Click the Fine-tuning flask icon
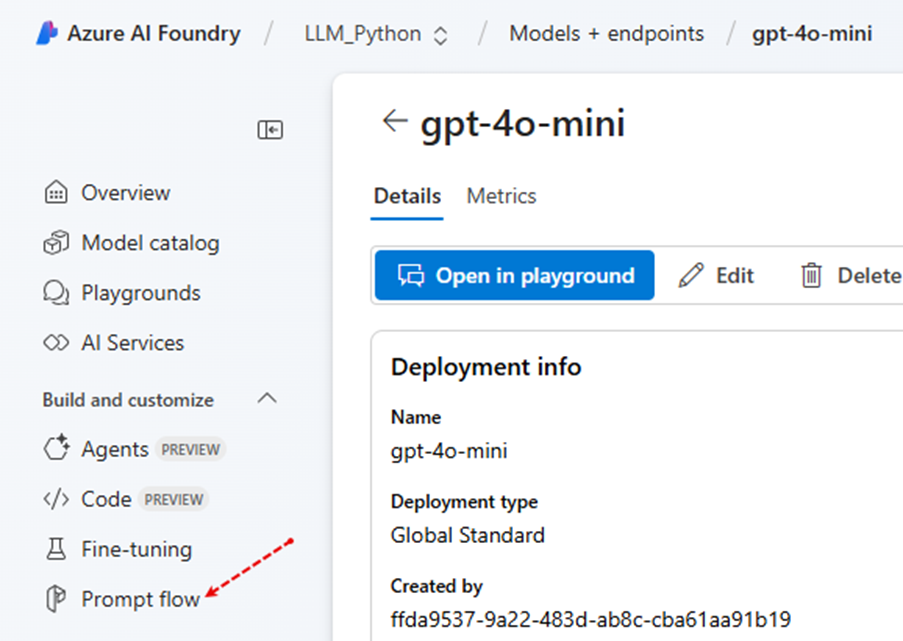The image size is (903, 641). coord(56,549)
